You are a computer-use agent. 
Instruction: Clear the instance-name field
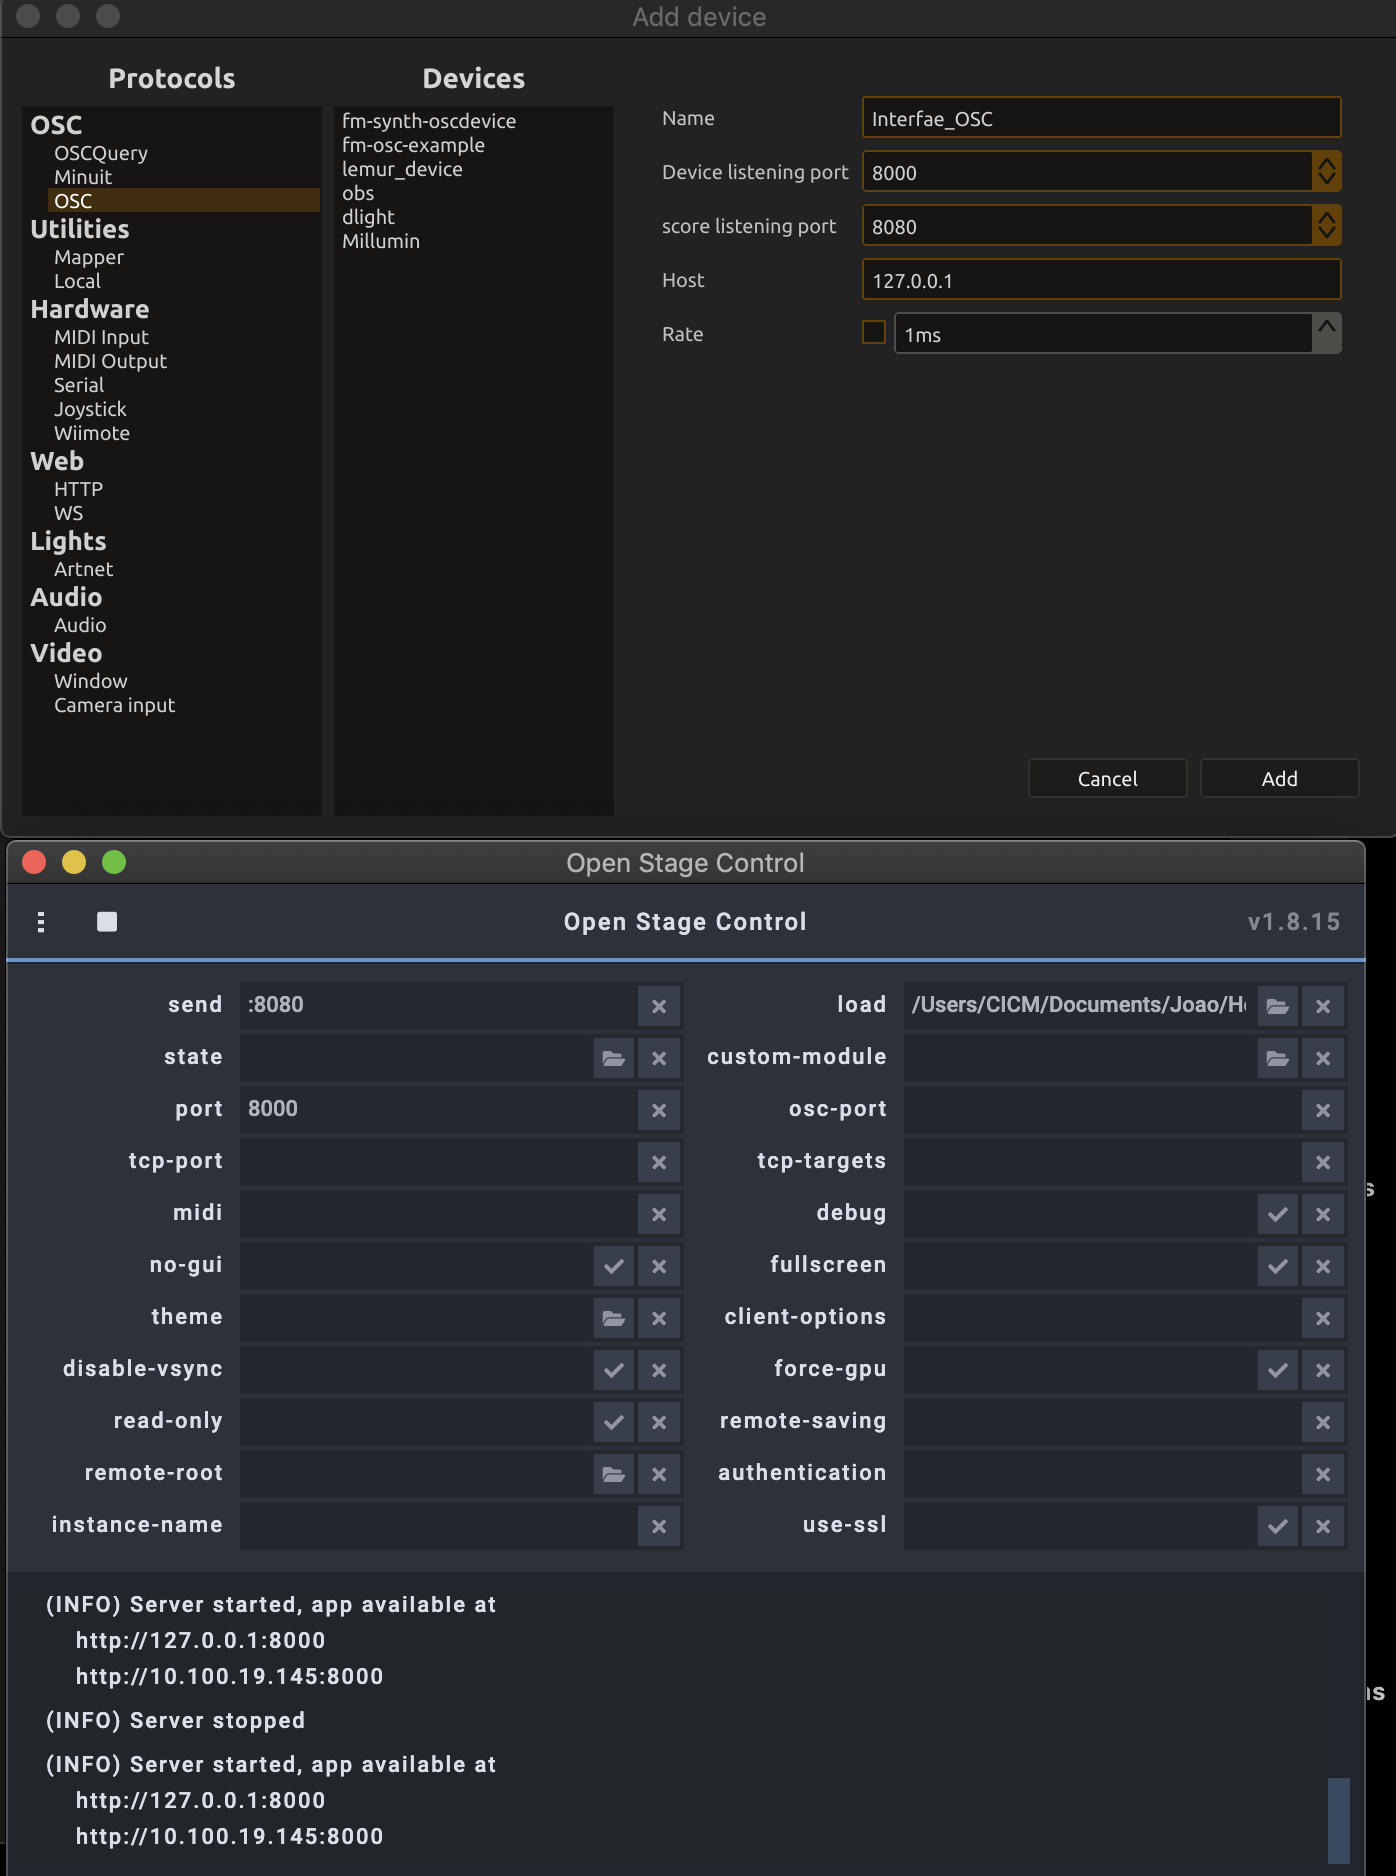pos(659,1526)
